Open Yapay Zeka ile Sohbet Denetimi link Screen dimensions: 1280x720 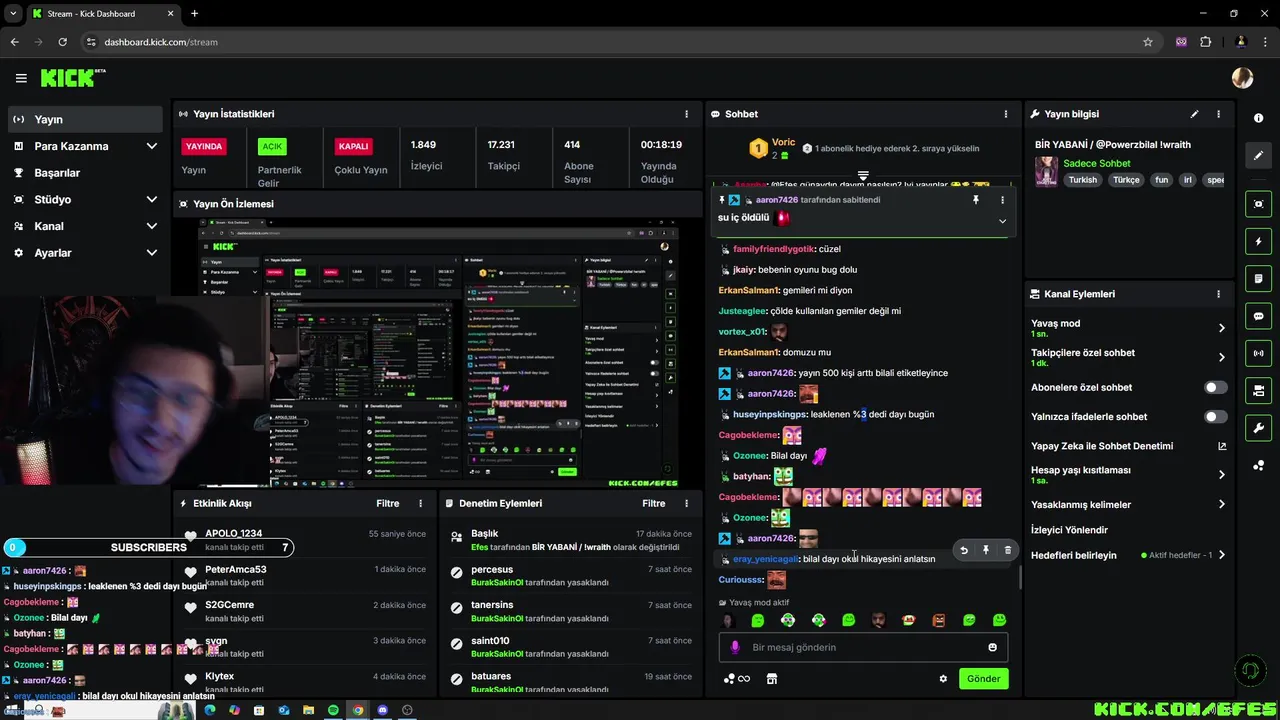[x=1128, y=446]
